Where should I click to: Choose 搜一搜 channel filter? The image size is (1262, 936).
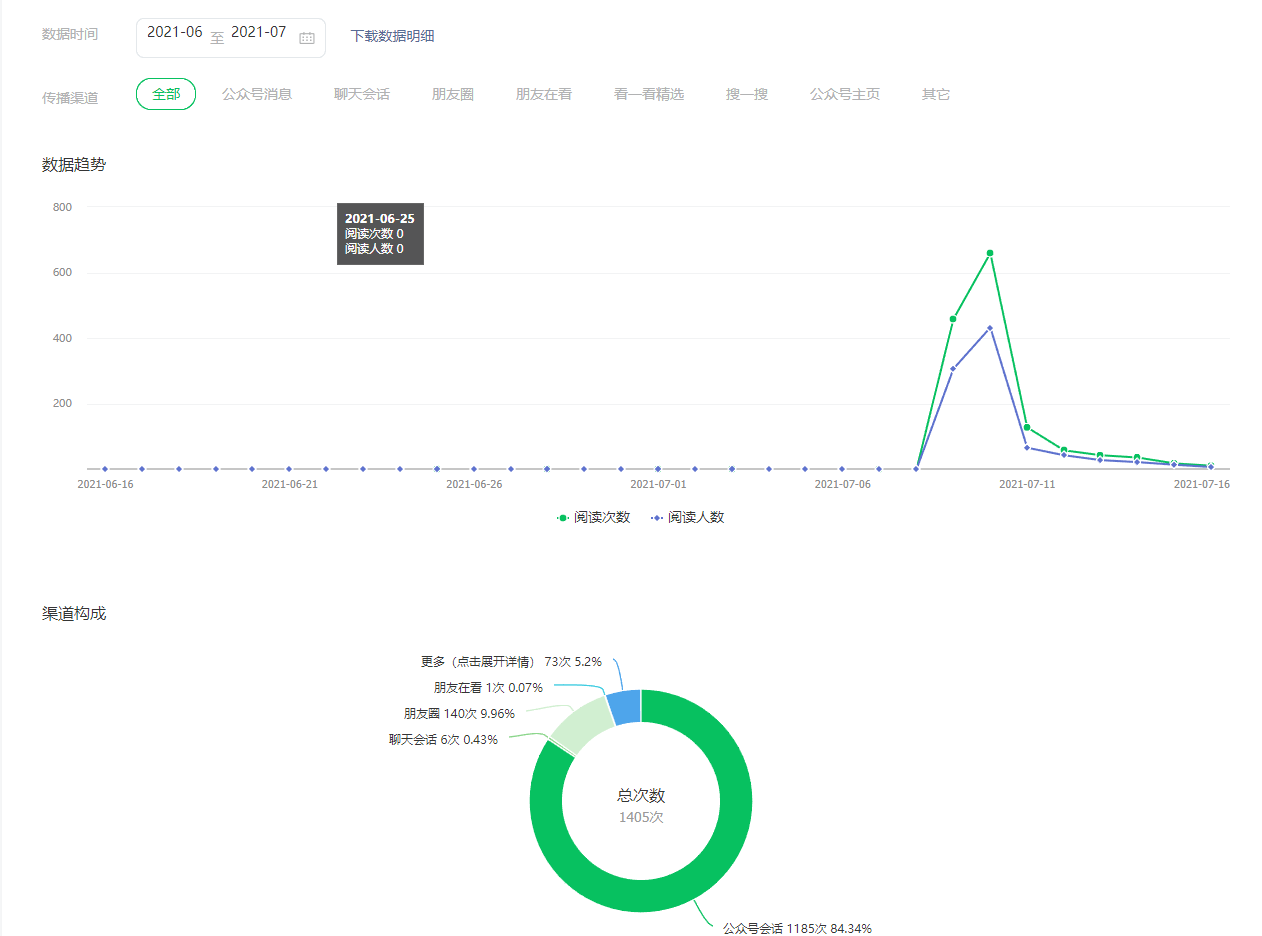747,95
